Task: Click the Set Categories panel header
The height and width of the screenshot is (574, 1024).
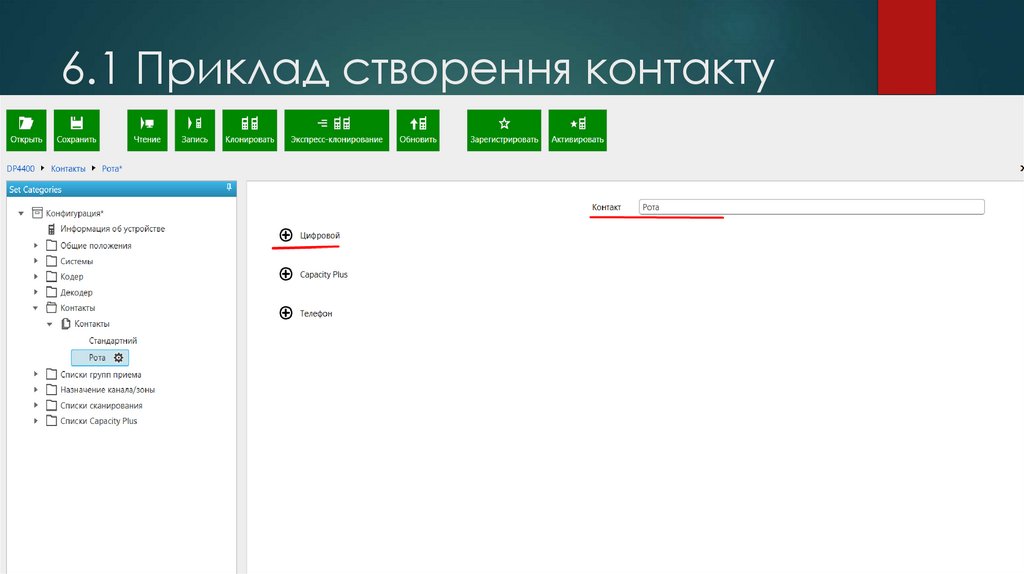Action: pos(121,189)
